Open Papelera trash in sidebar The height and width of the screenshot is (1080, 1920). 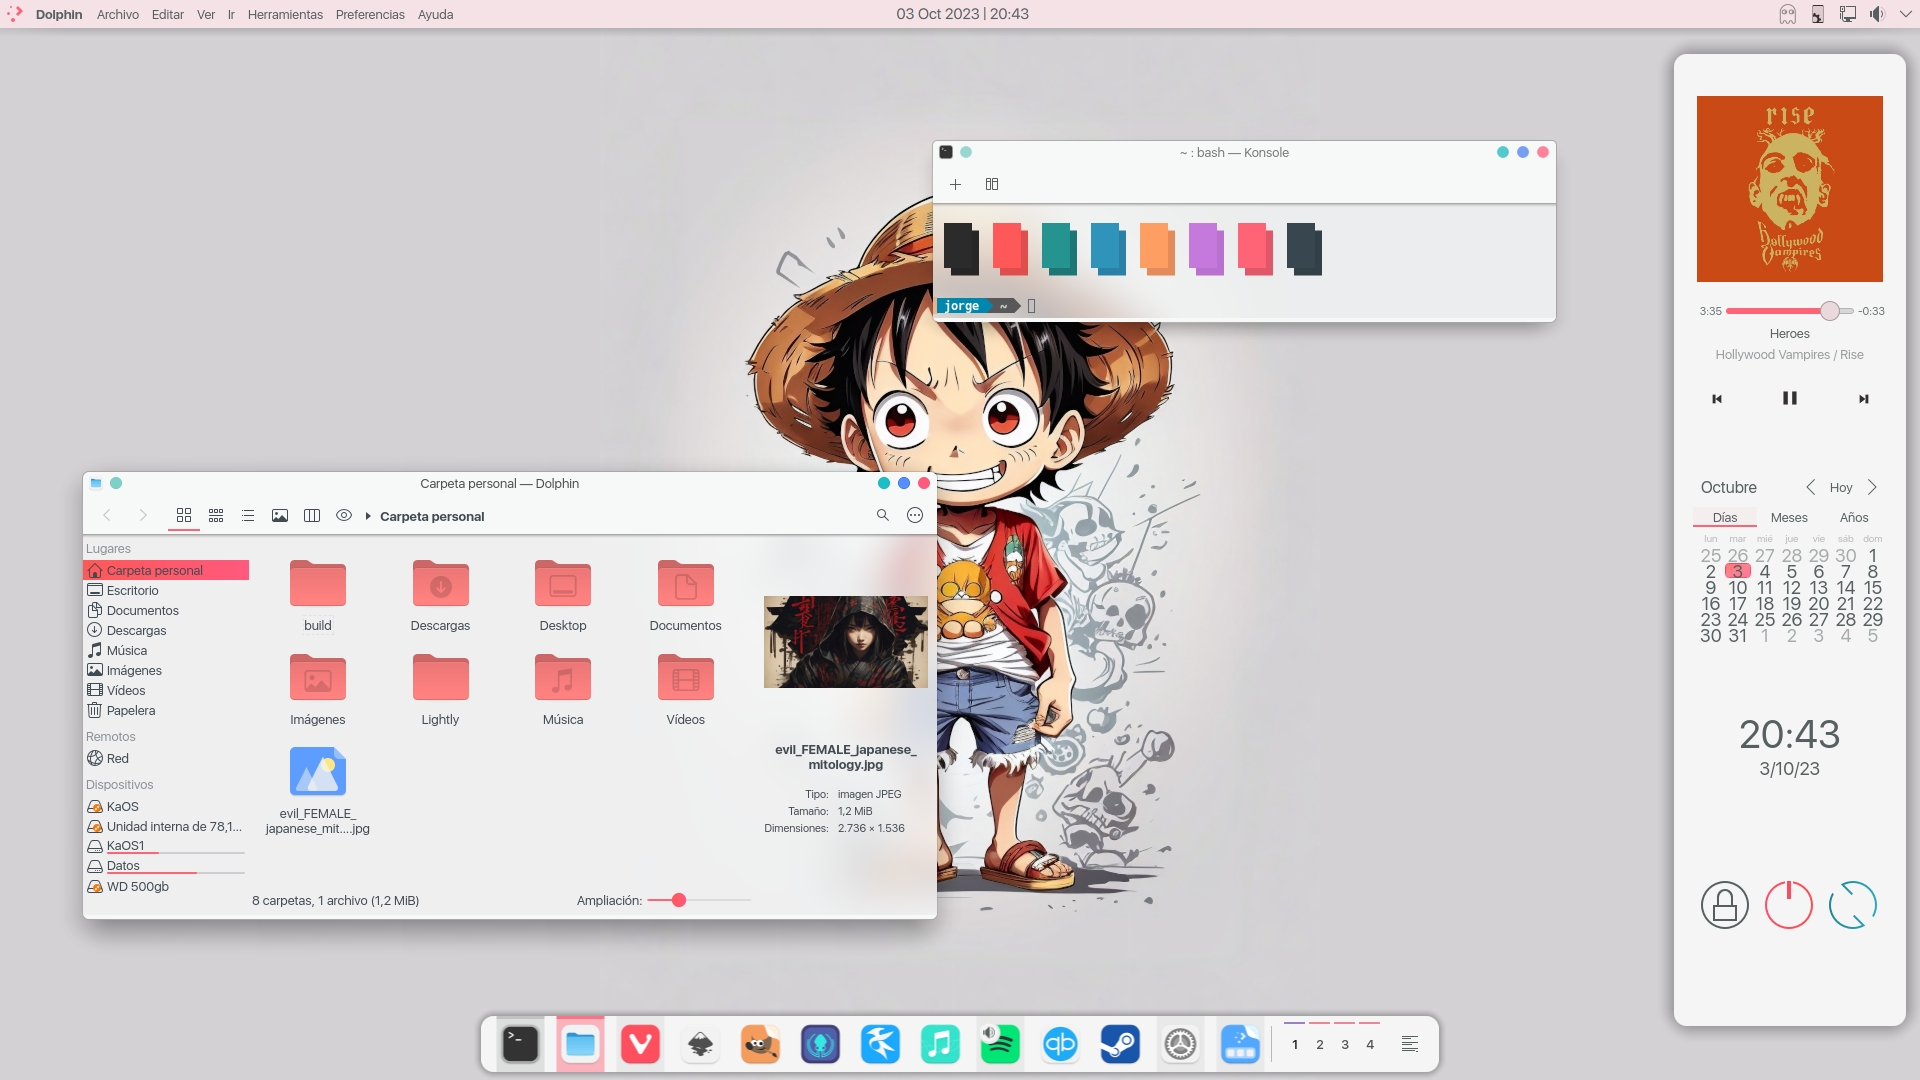(166, 711)
